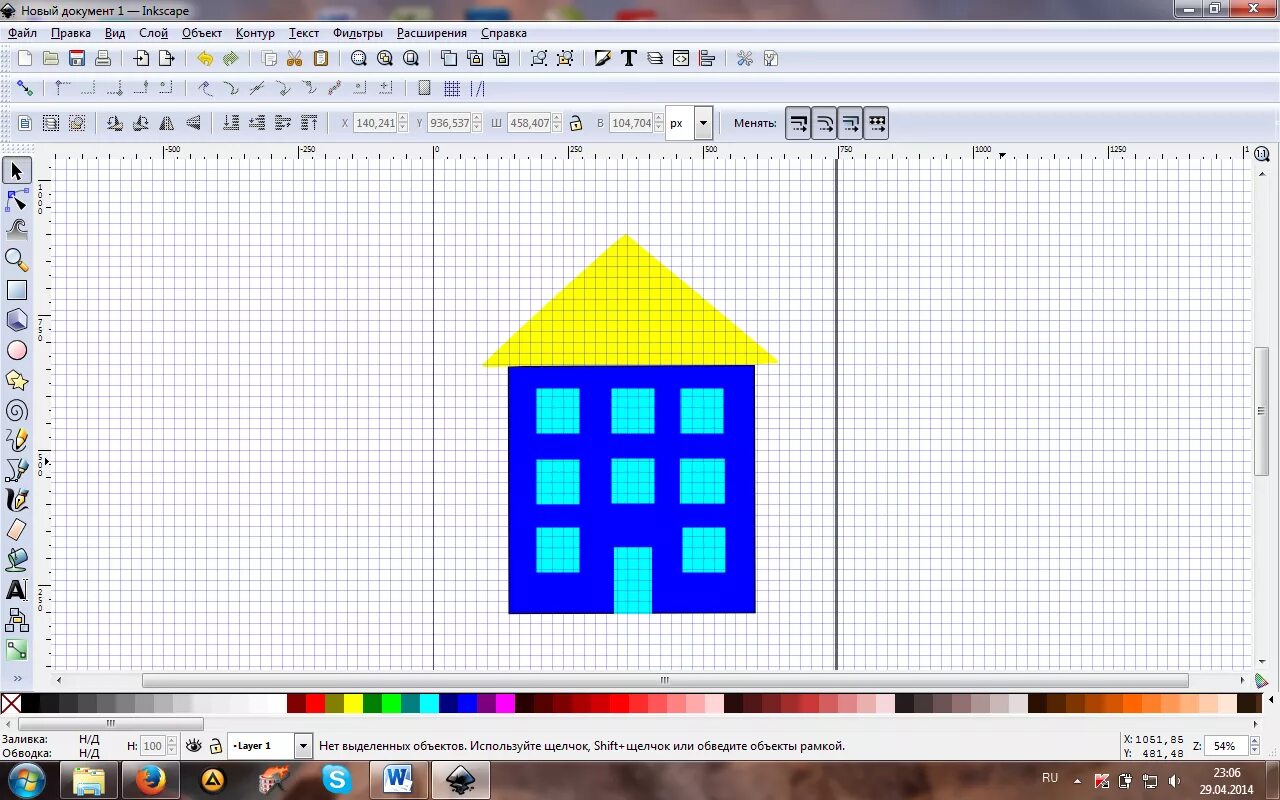This screenshot has width=1280, height=800.
Task: Select the 3D Box tool
Action: click(x=17, y=320)
